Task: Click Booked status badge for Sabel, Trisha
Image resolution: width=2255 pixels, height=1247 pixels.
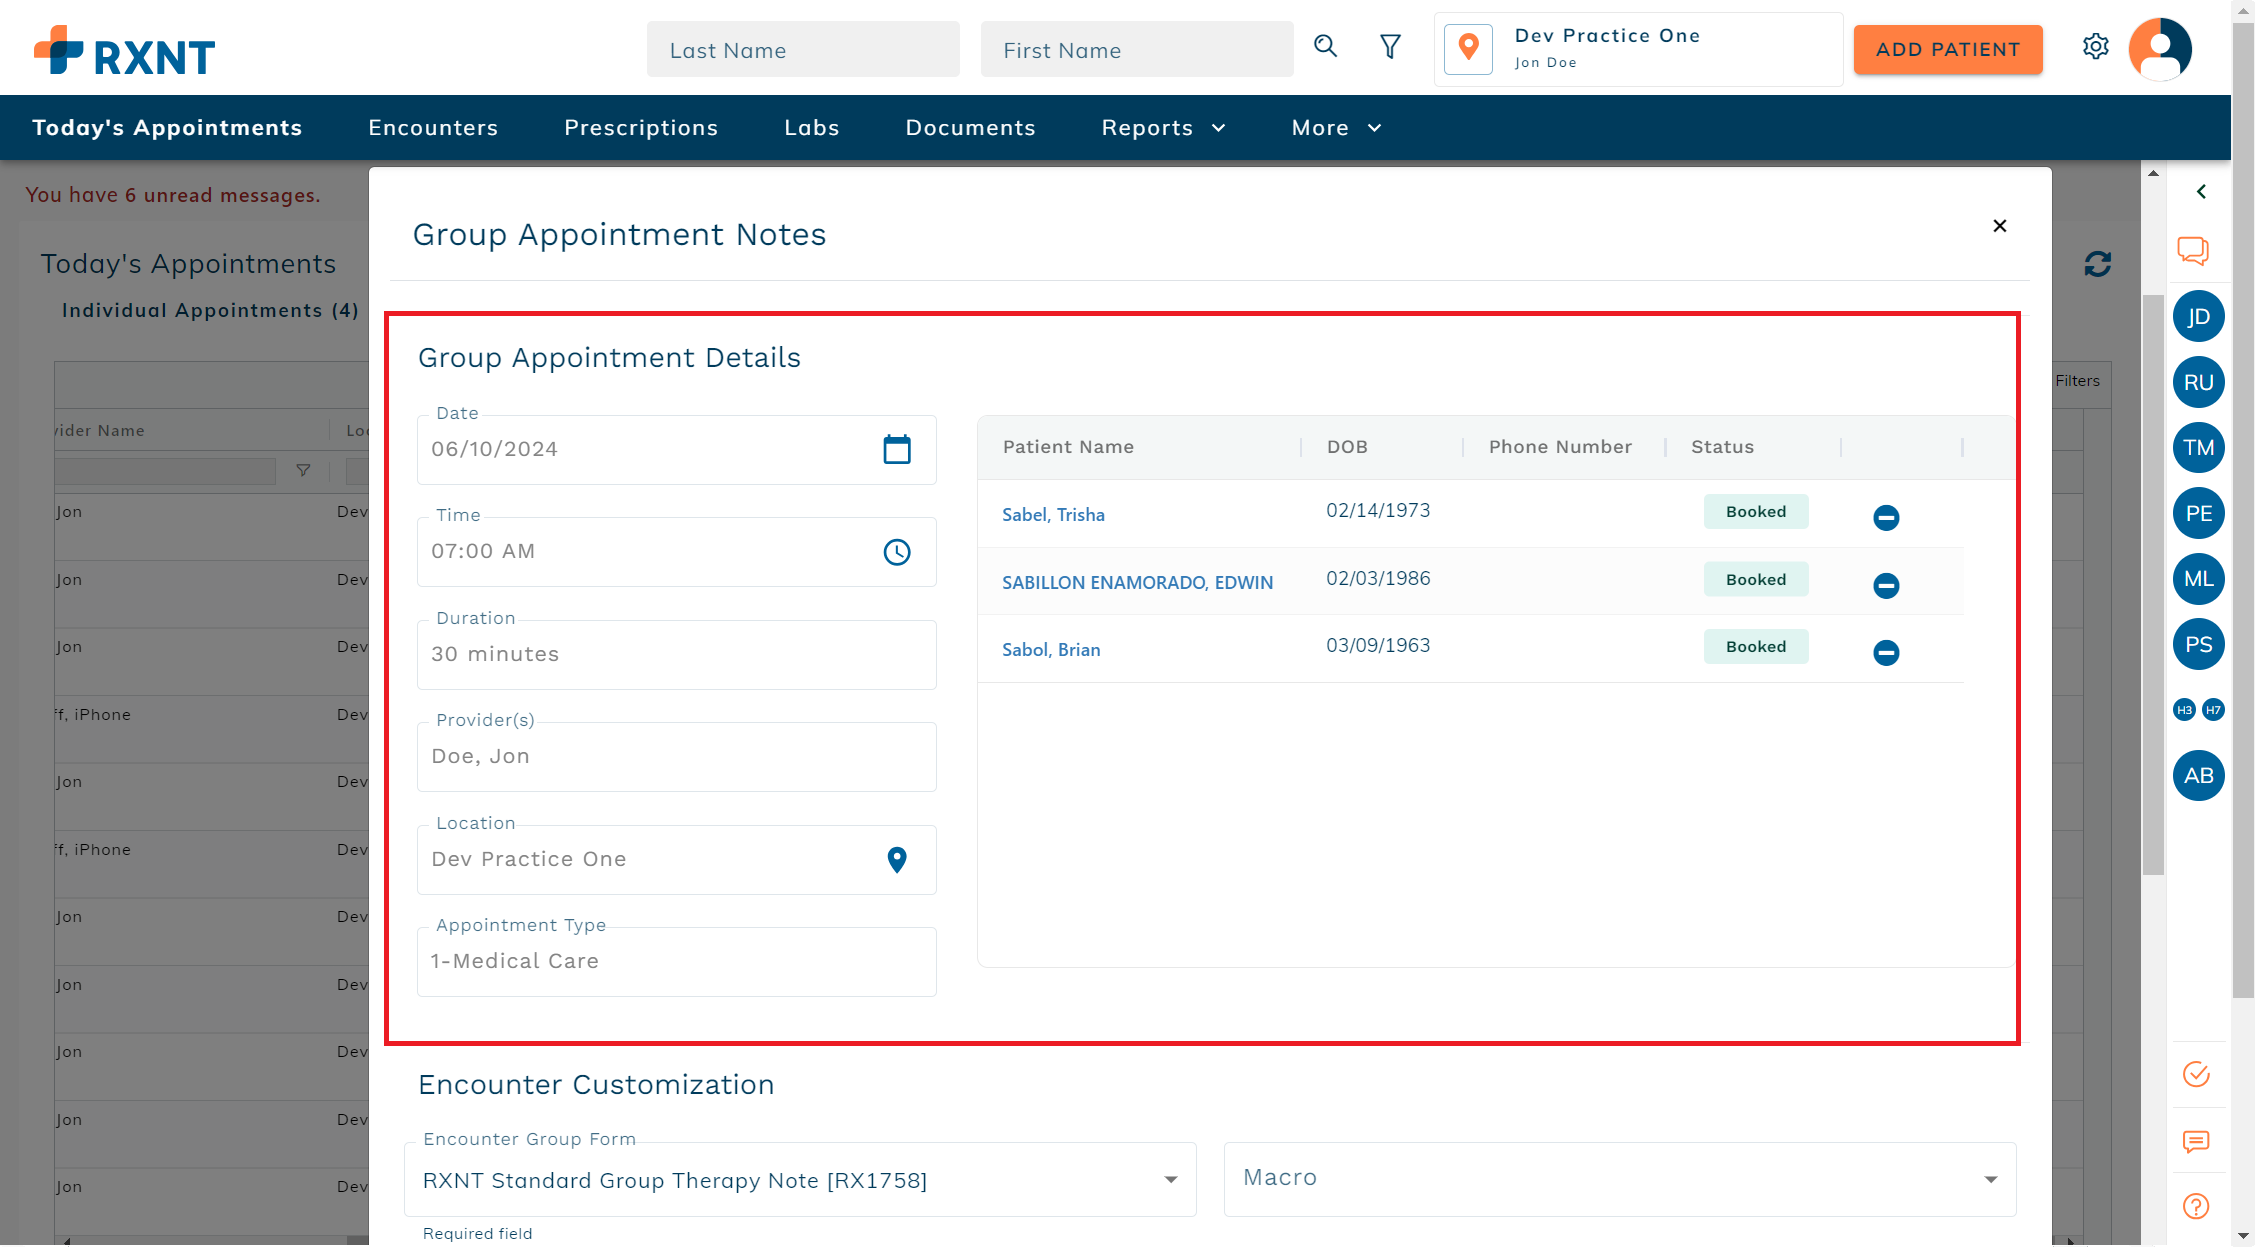Action: (x=1756, y=512)
